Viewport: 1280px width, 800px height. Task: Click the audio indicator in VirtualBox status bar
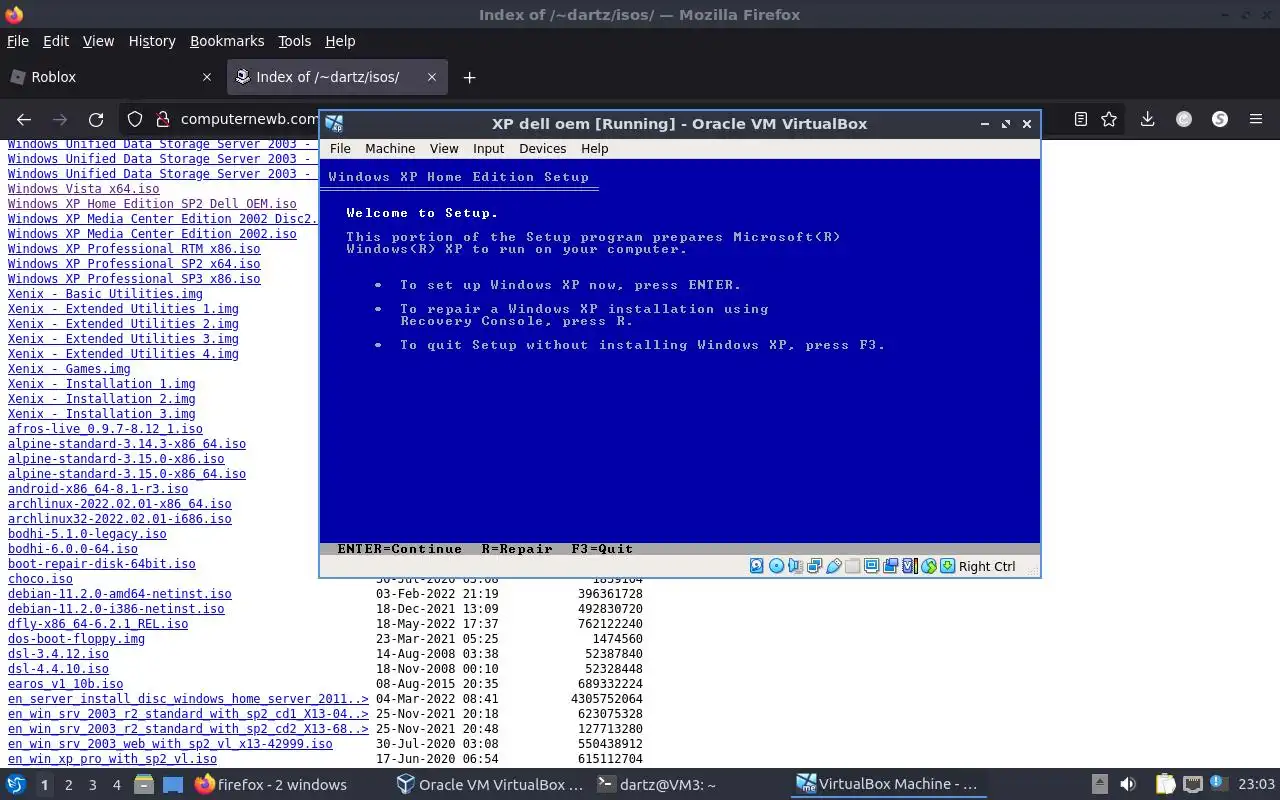pyautogui.click(x=796, y=566)
